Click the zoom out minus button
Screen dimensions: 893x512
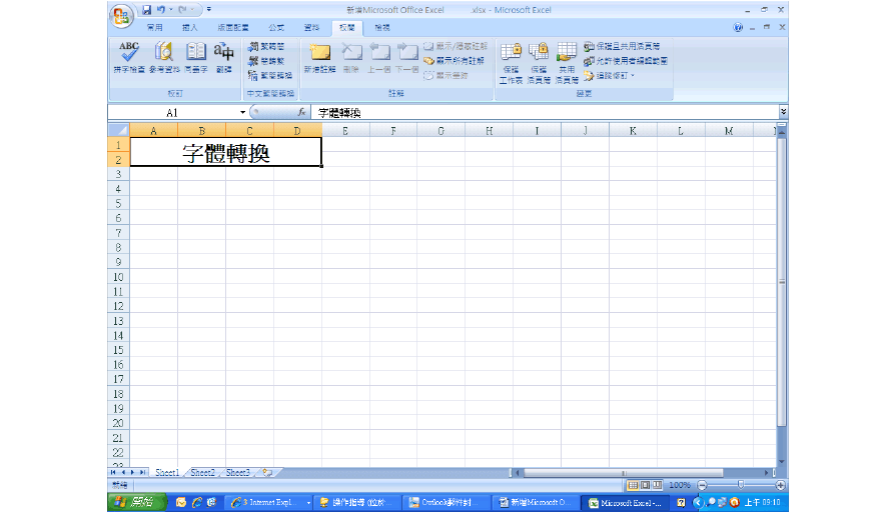point(702,485)
